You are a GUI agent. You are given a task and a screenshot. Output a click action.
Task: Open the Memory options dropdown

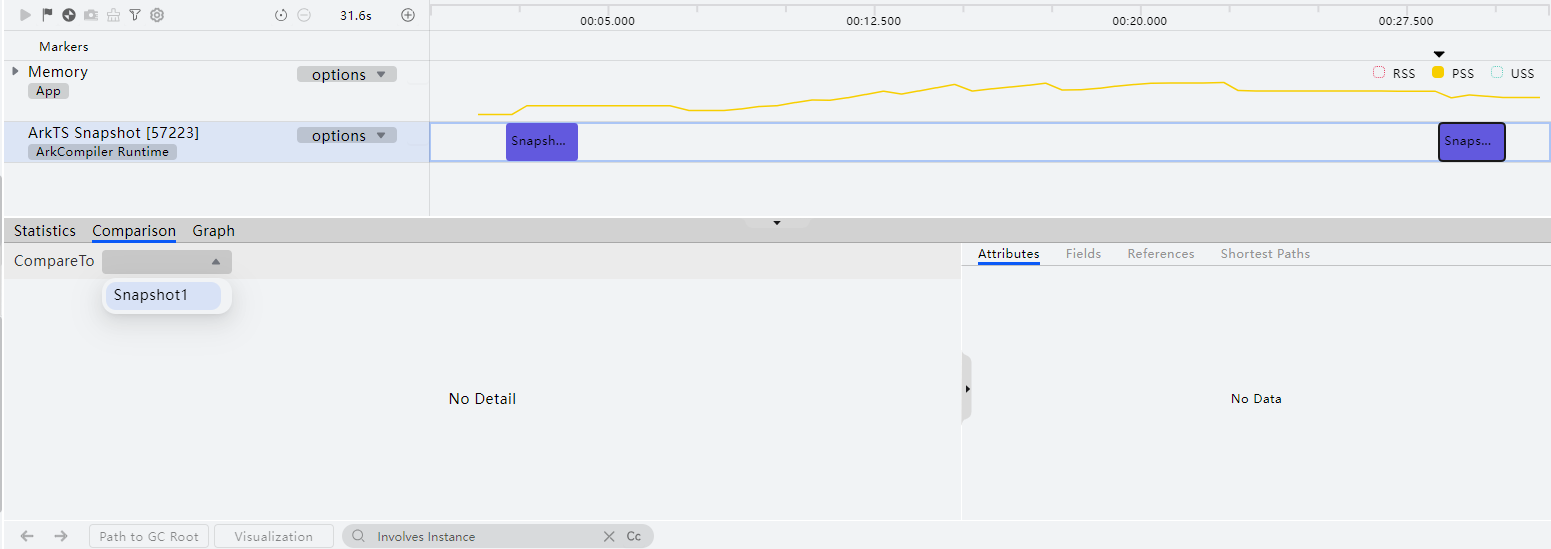[347, 74]
